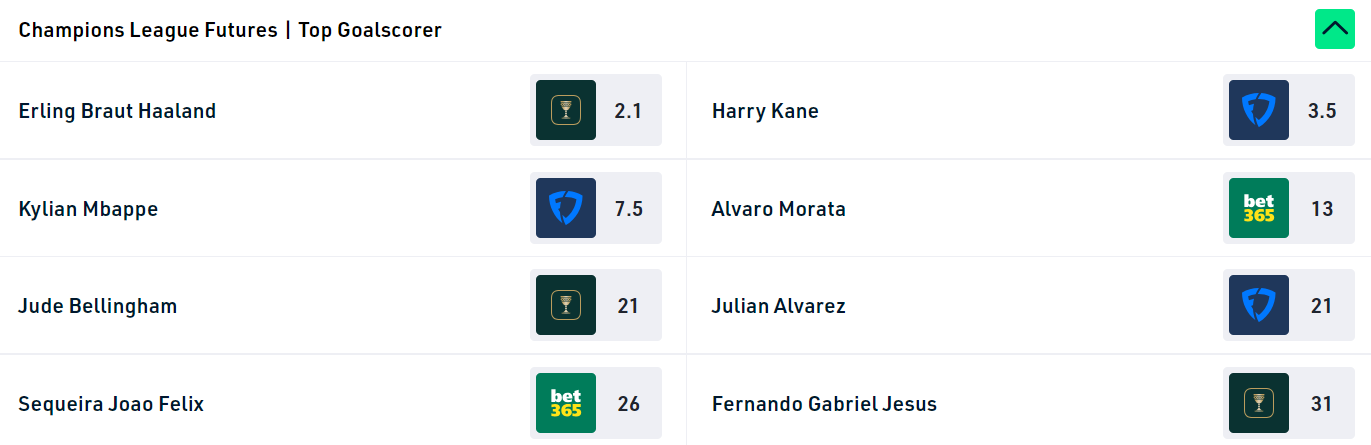
Task: Select Sequeira Joao Felix odds of 26
Action: click(628, 403)
